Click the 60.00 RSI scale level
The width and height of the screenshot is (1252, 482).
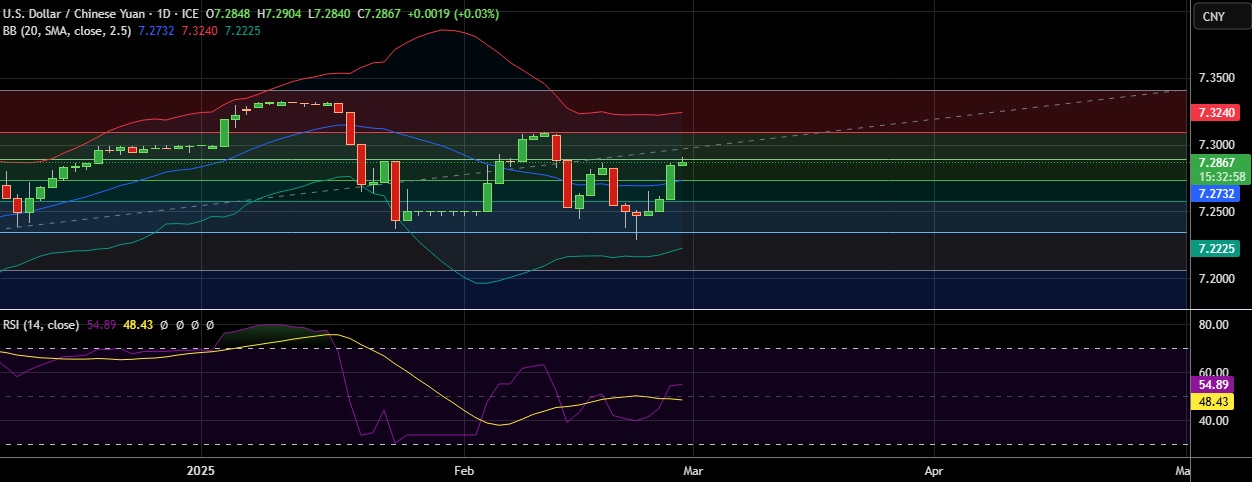[x=1213, y=372]
